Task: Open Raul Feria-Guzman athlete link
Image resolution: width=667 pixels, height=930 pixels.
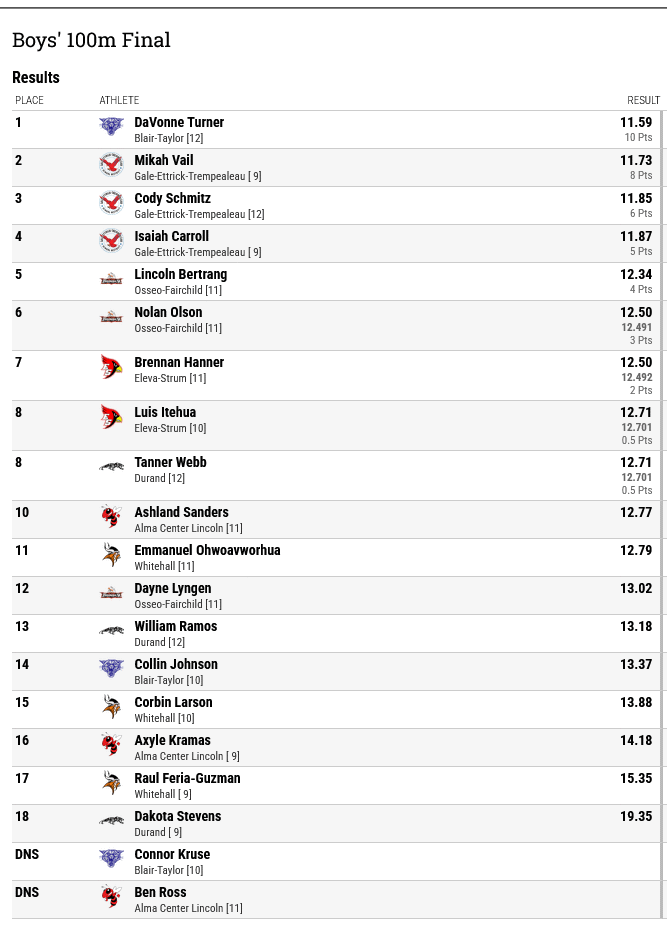Action: tap(187, 778)
